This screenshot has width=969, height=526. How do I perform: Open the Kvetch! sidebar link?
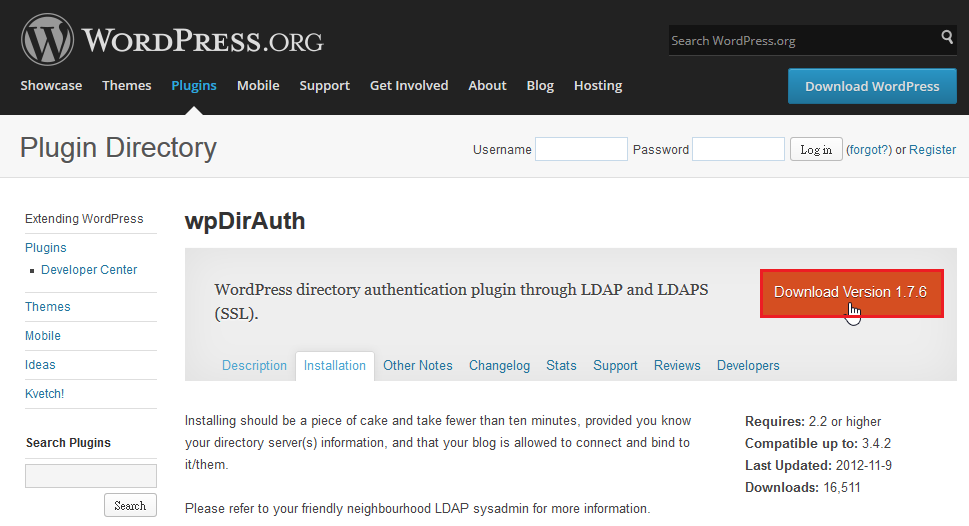pyautogui.click(x=44, y=394)
